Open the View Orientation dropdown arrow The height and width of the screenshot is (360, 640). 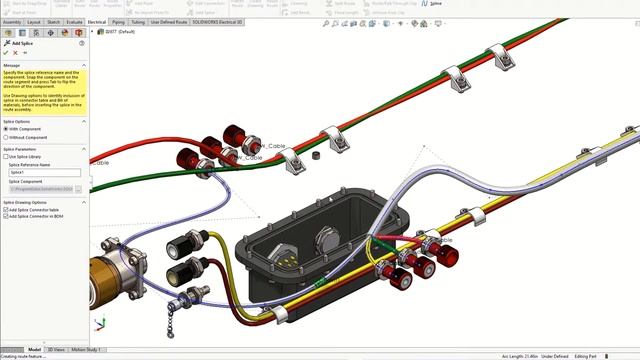click(x=378, y=24)
